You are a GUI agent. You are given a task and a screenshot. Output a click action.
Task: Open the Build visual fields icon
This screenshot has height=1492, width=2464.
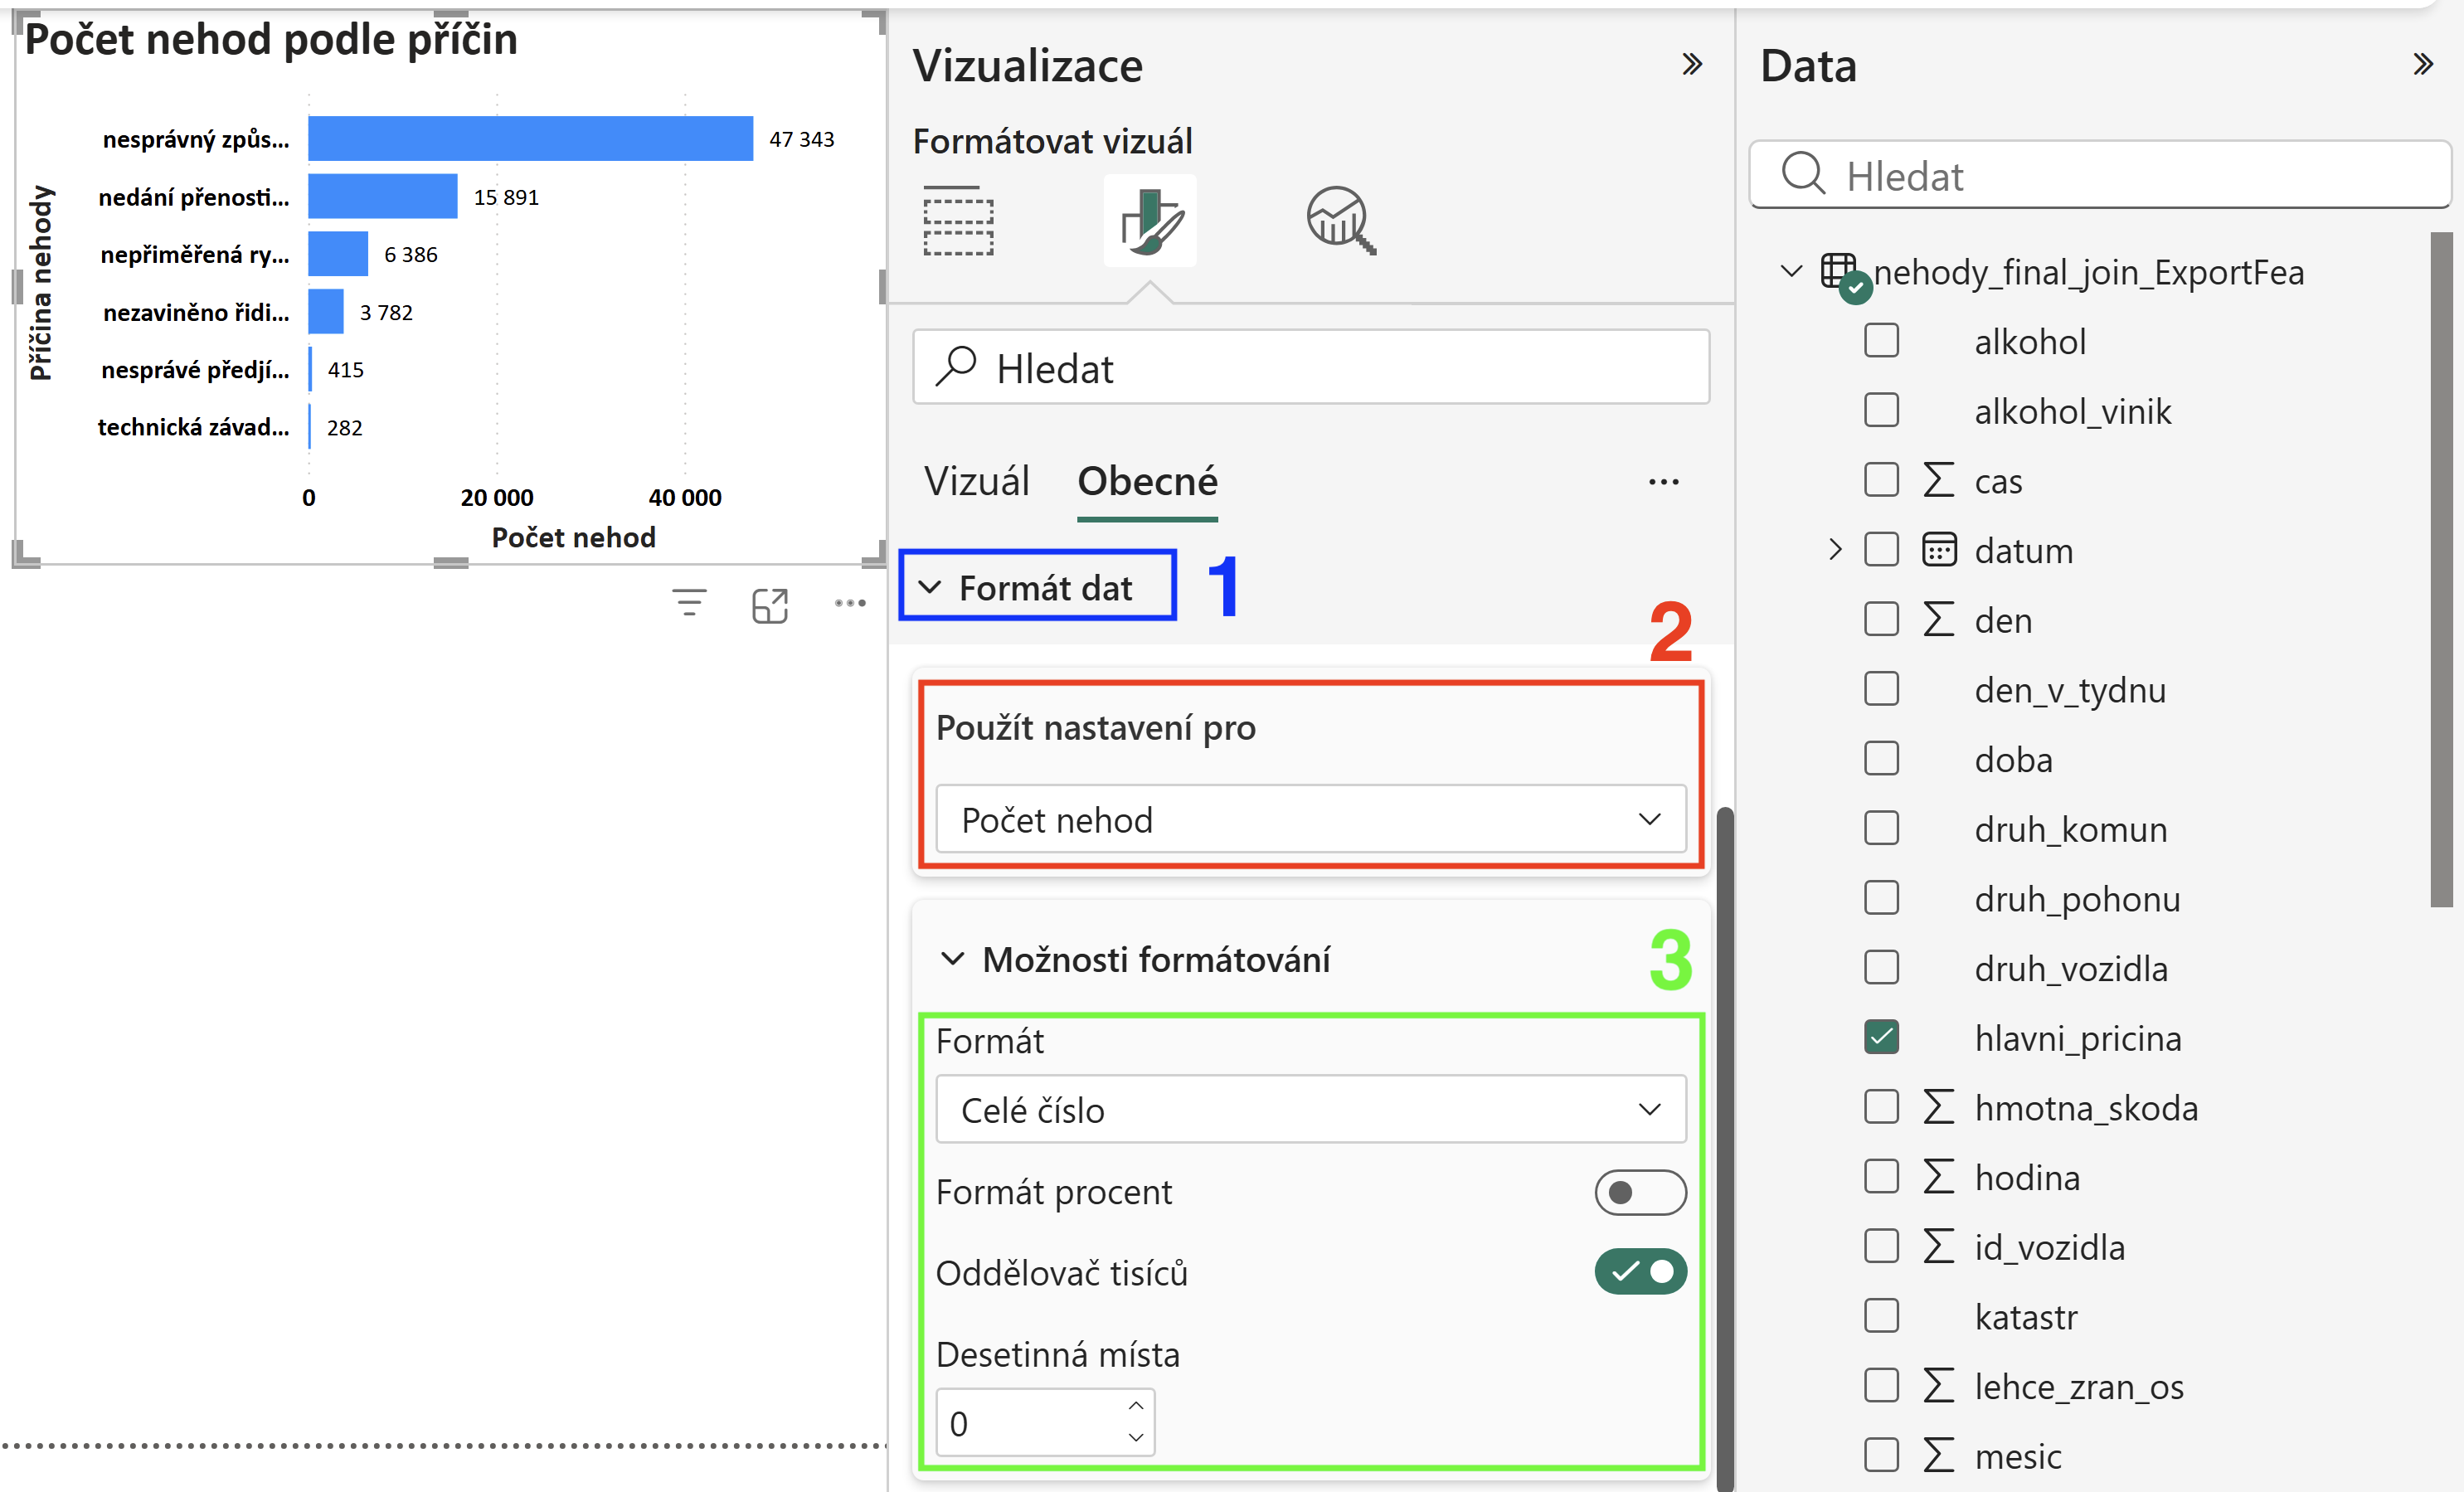pyautogui.click(x=957, y=220)
